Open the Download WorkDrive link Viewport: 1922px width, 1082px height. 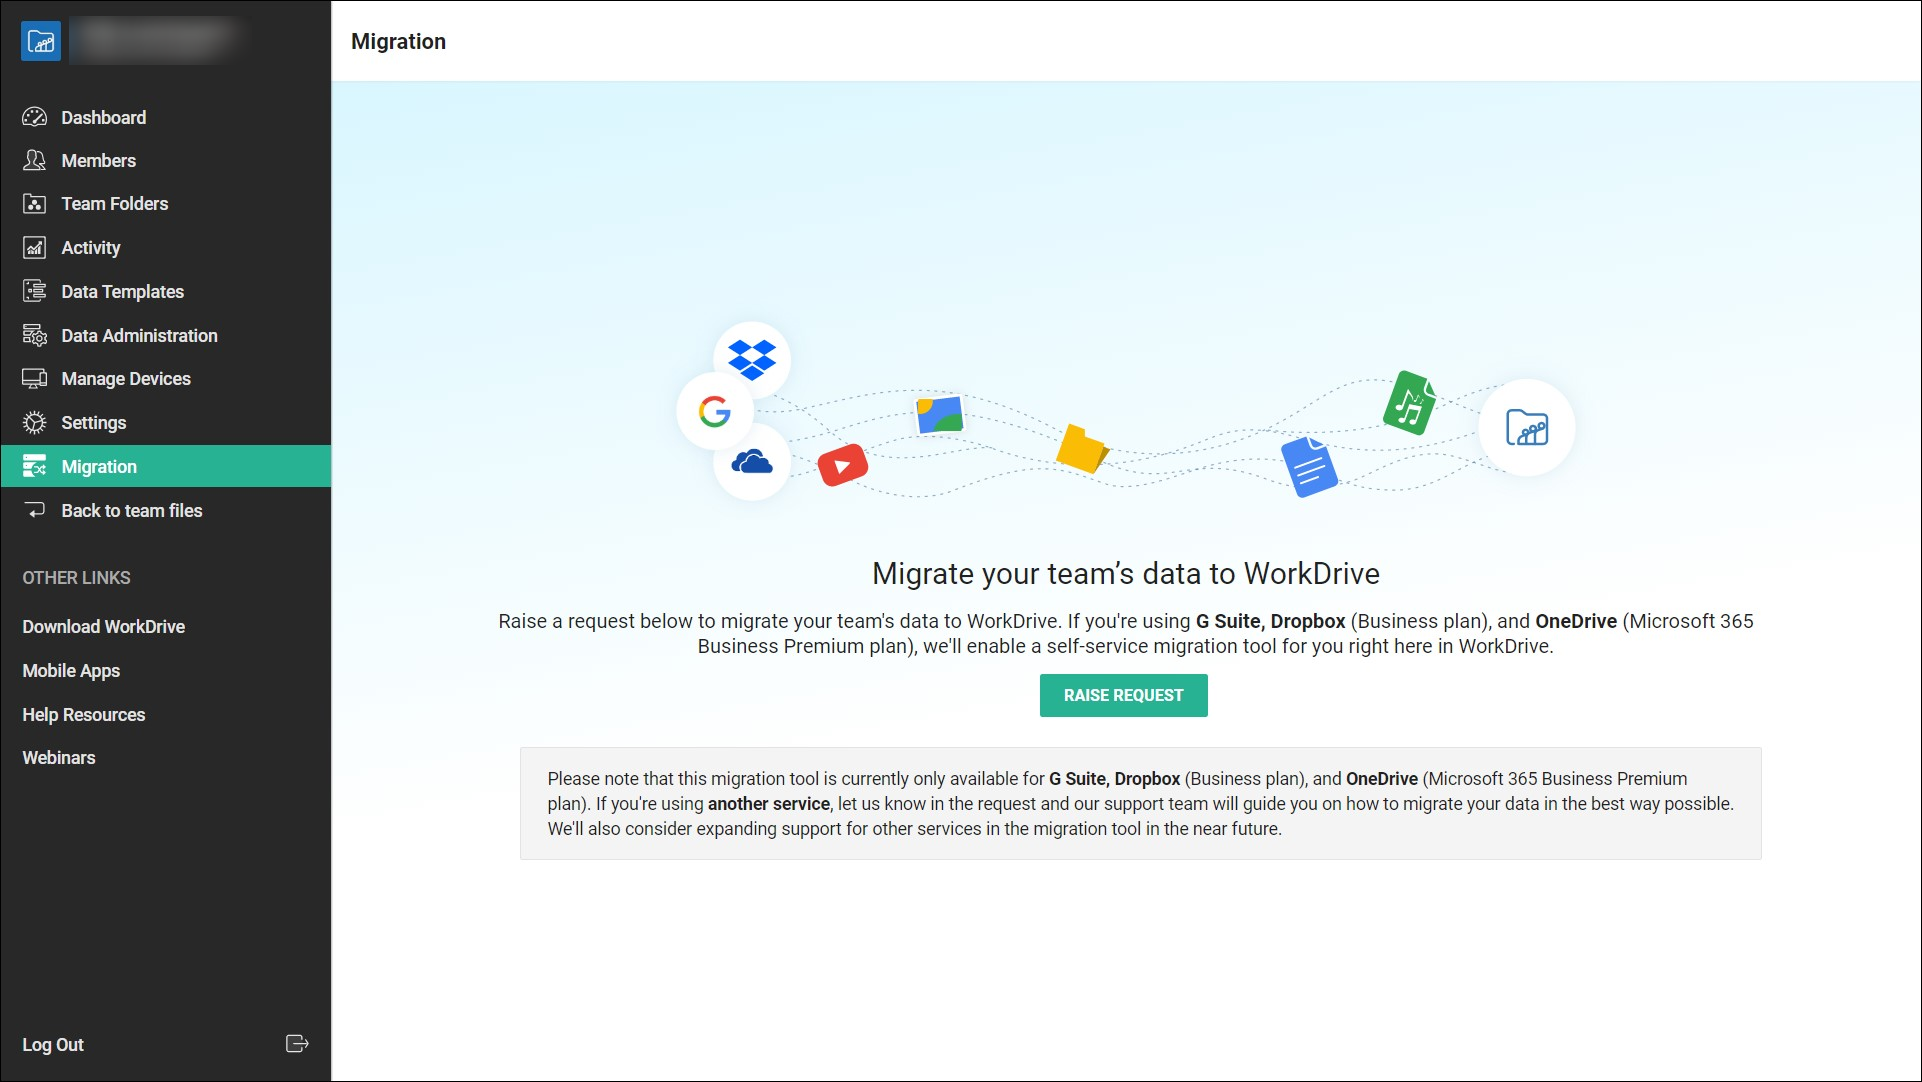pos(103,626)
